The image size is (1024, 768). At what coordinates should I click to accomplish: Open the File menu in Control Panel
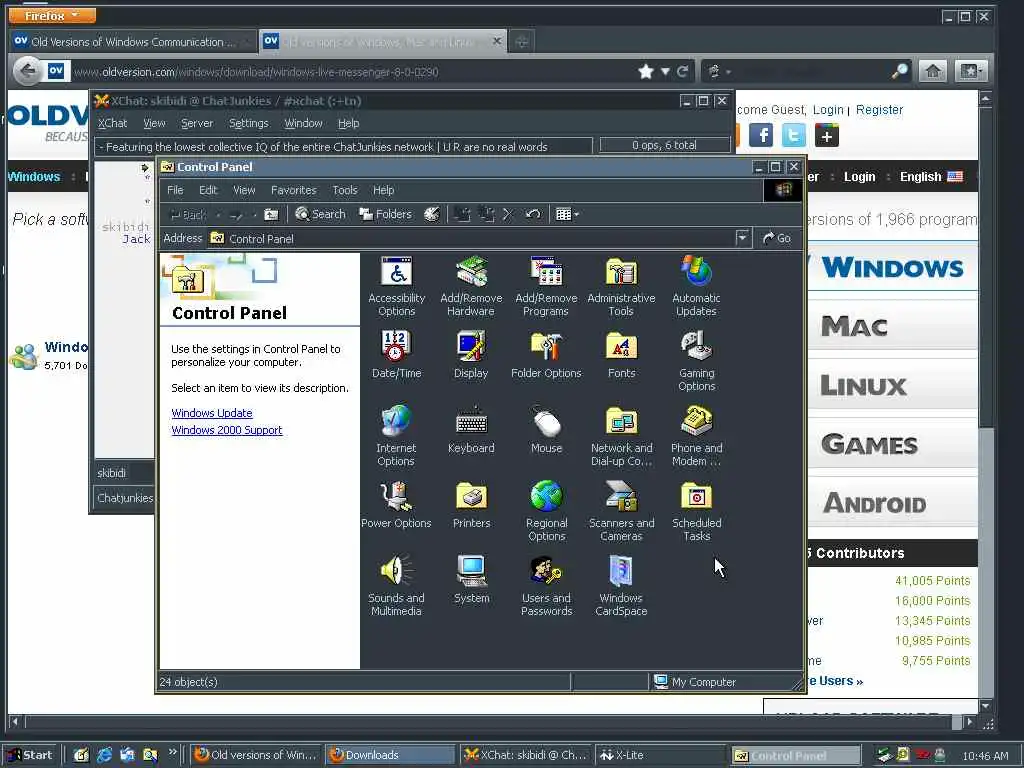click(175, 190)
